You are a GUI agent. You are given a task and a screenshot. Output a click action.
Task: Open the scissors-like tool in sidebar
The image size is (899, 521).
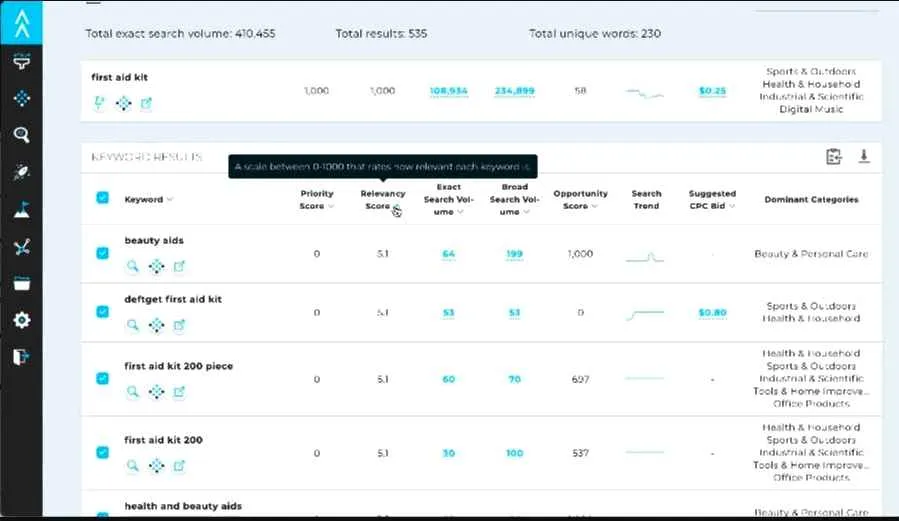click(21, 247)
